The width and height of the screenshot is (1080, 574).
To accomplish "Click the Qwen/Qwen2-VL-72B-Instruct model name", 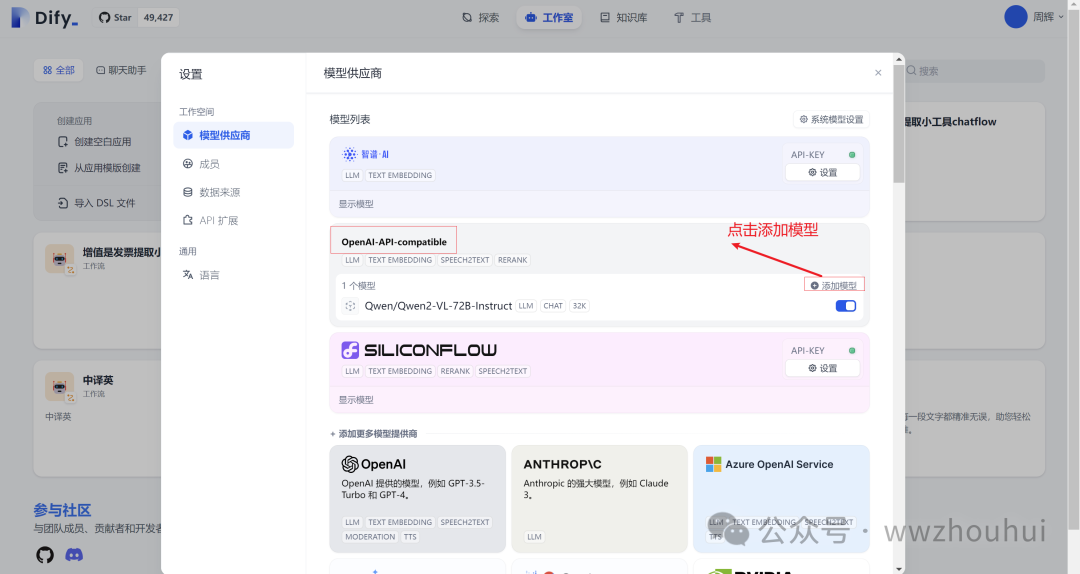I will click(438, 306).
